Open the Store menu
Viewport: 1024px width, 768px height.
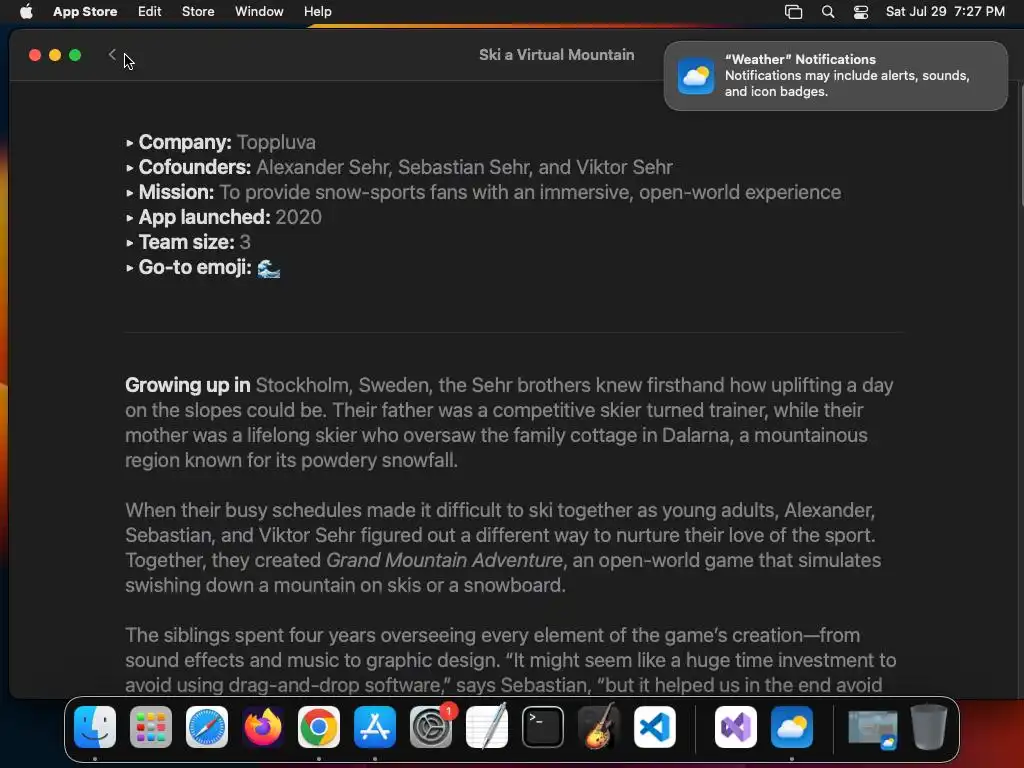click(198, 11)
